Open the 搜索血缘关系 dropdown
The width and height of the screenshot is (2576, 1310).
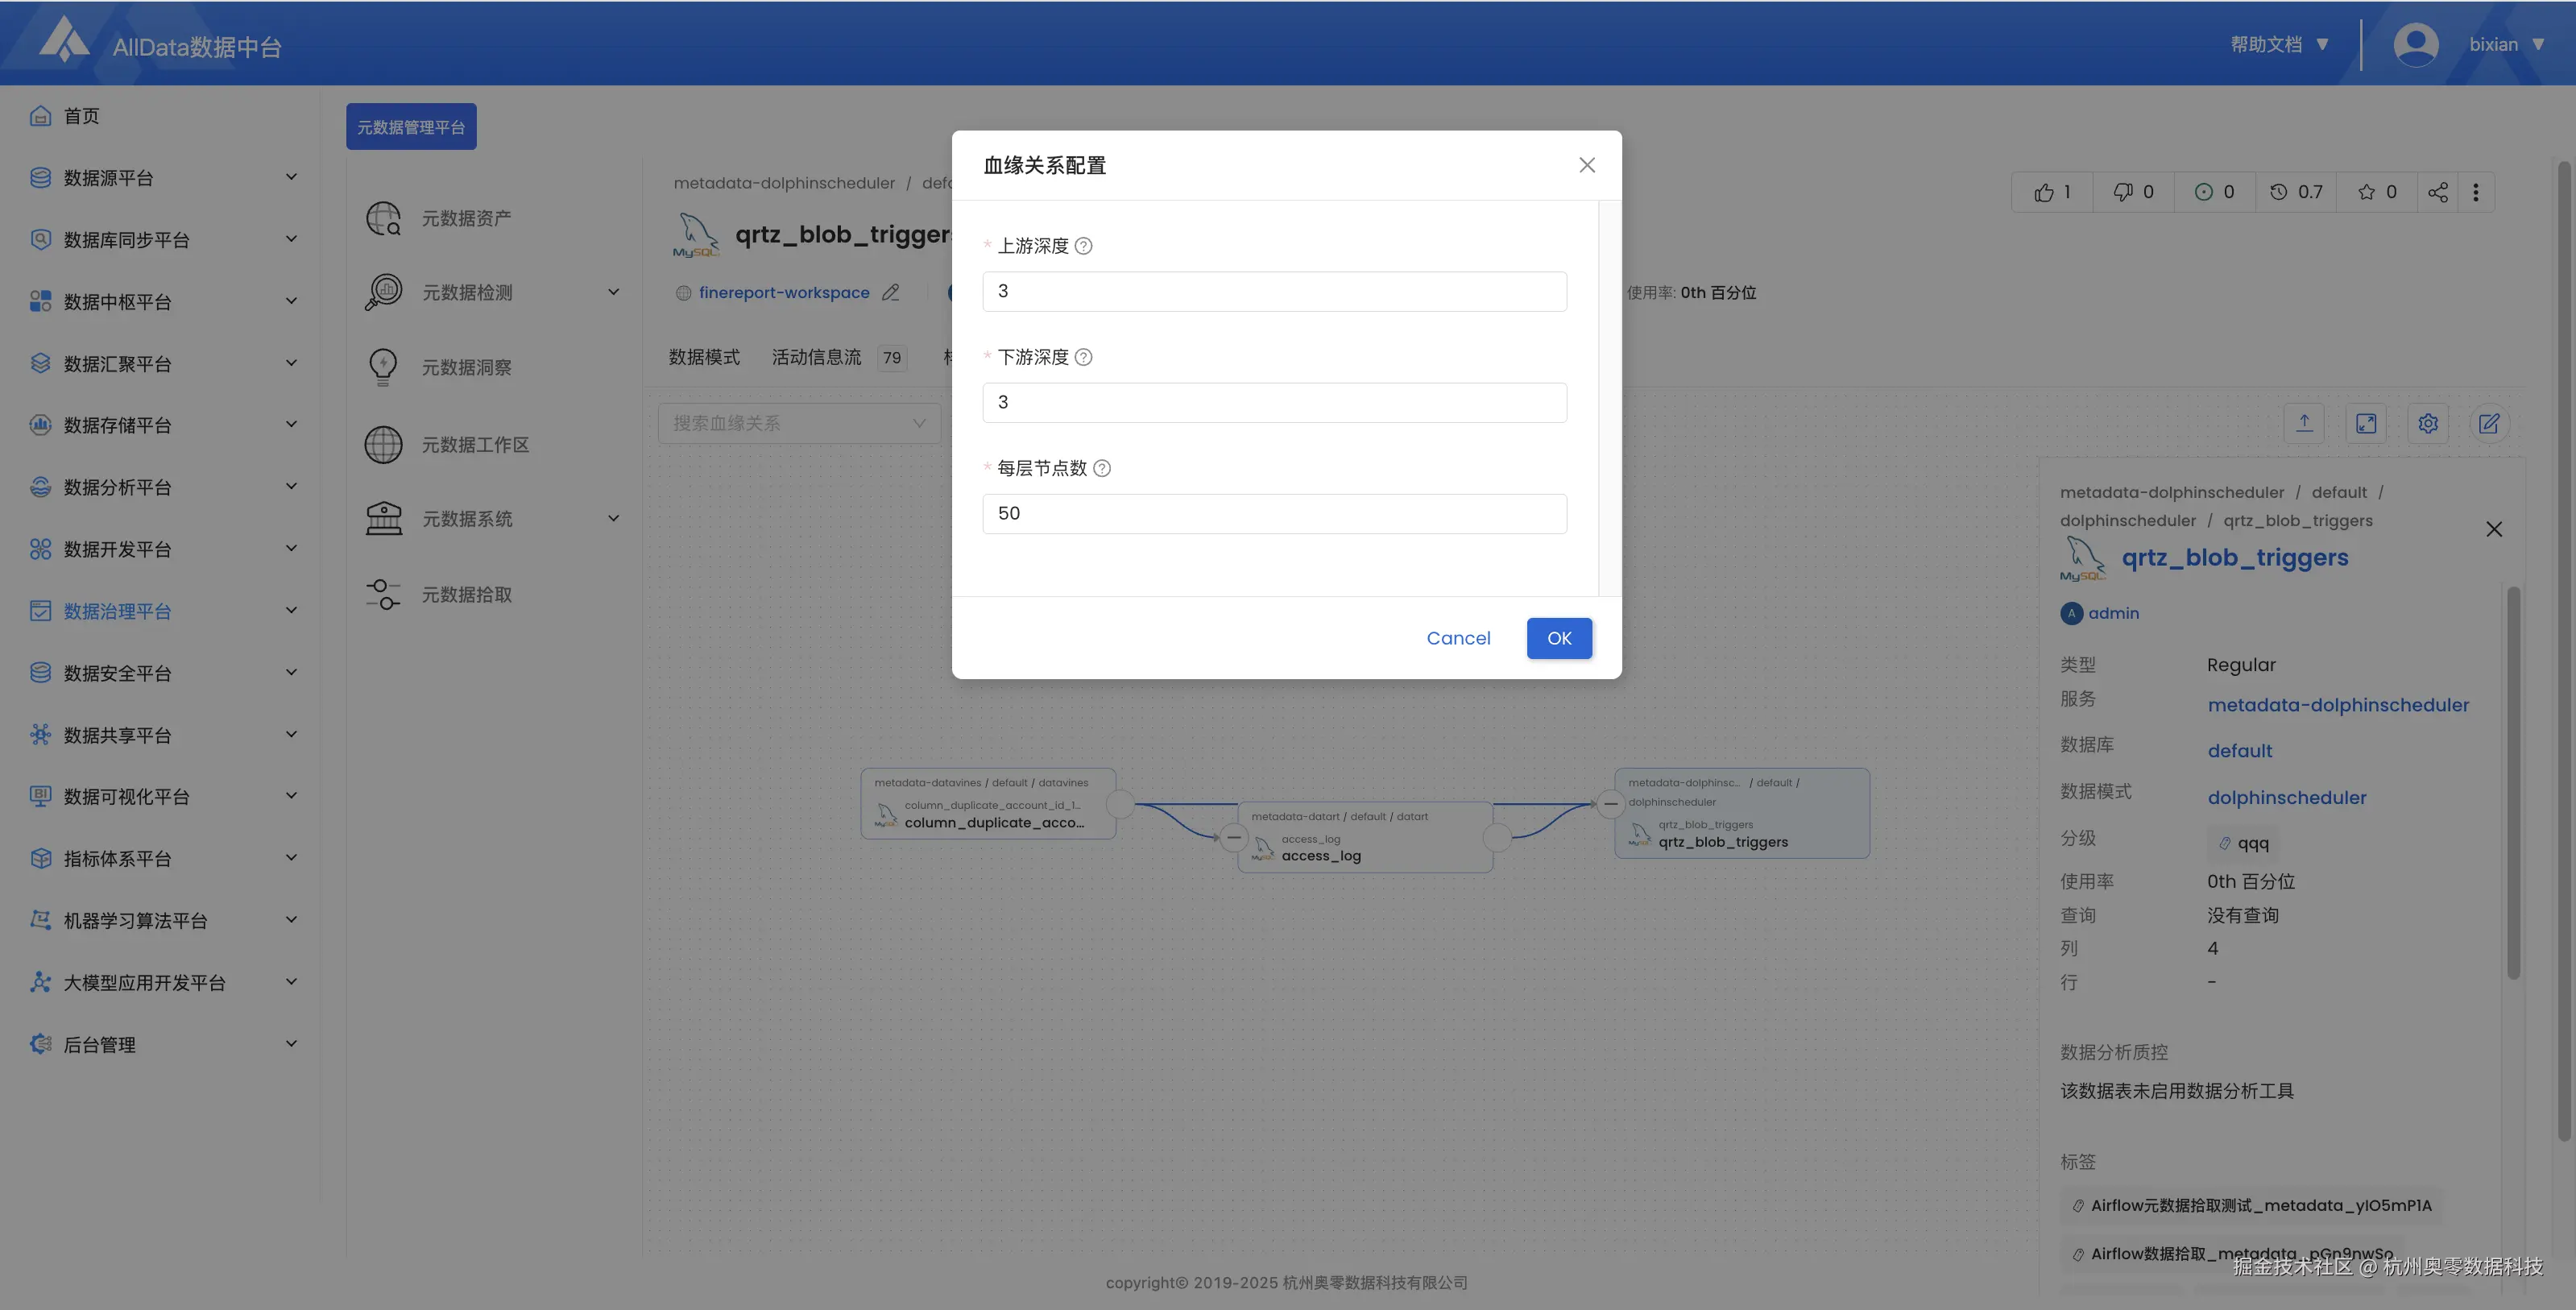pyautogui.click(x=799, y=424)
